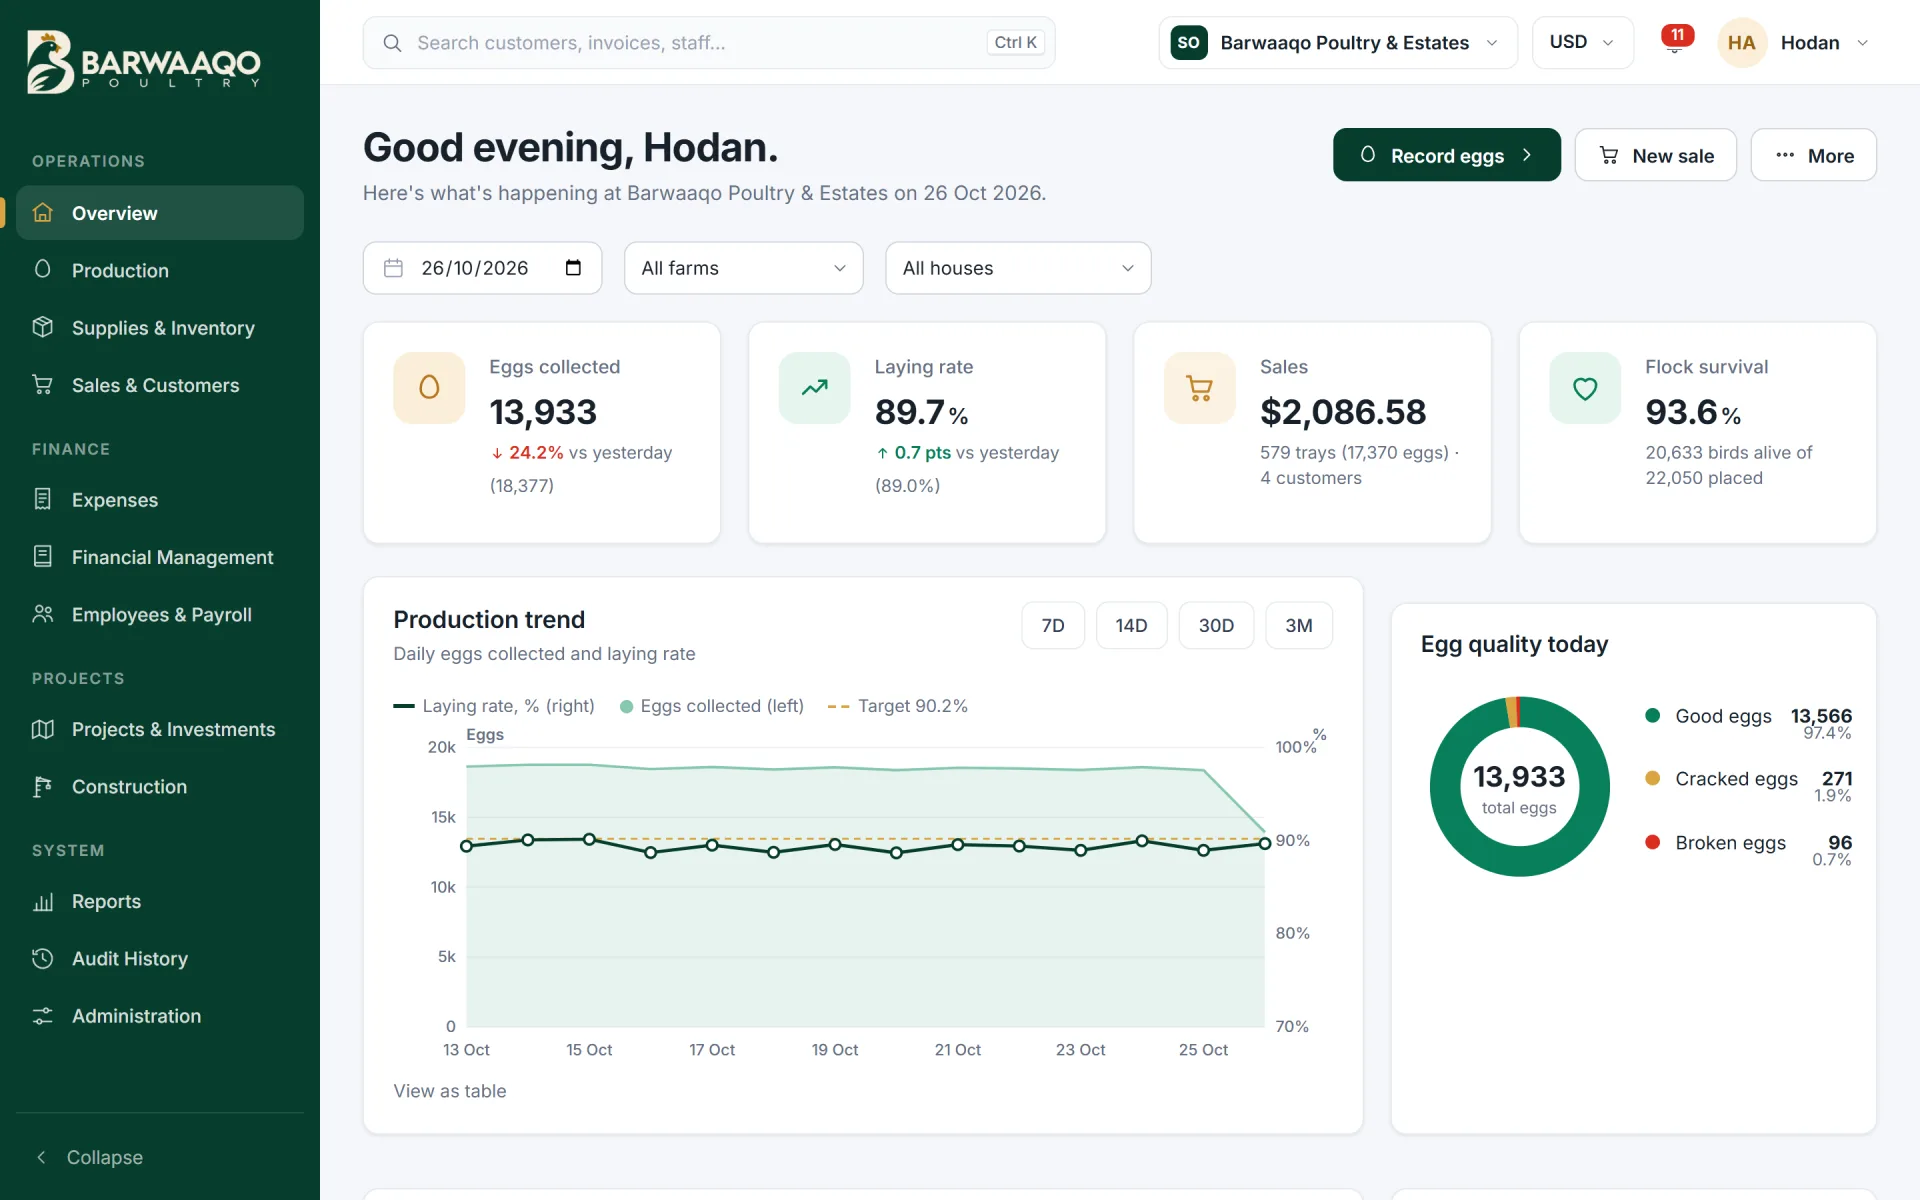Screen dimensions: 1920x1200
Task: Focus the search customers, invoices field
Action: (x=709, y=43)
